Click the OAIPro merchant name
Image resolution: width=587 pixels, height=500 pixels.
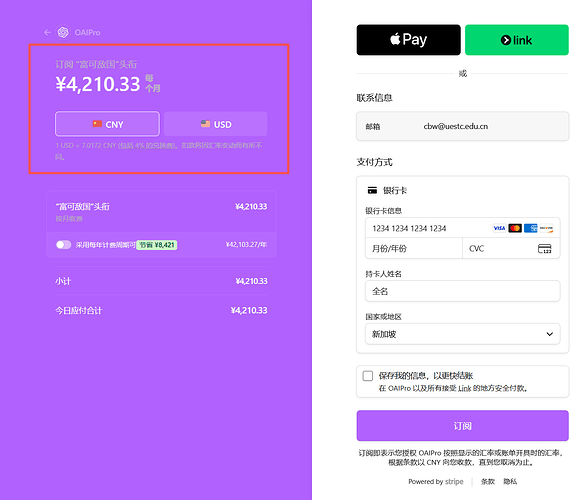click(87, 33)
